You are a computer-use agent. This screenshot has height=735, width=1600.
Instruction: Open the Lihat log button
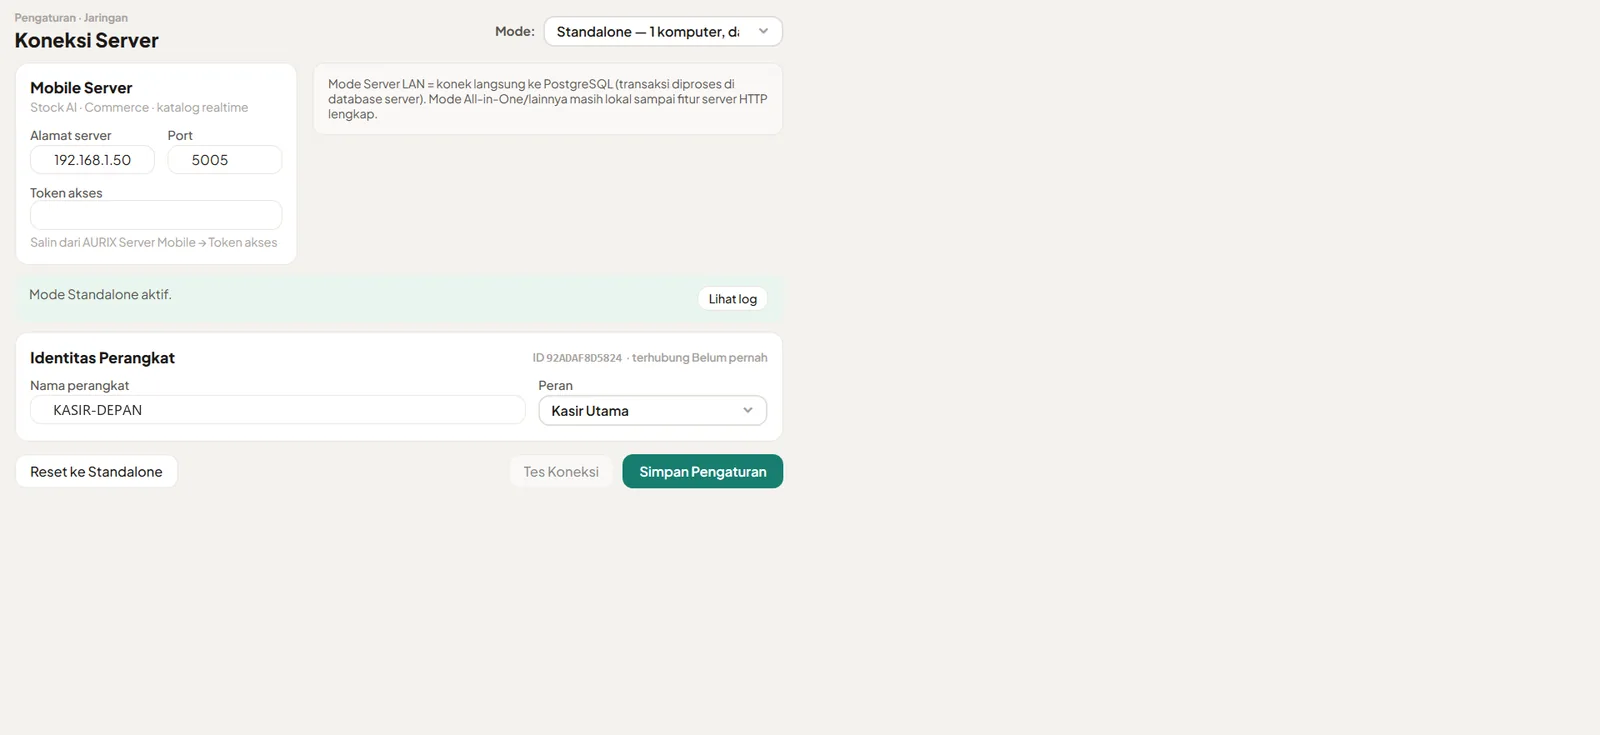(732, 299)
